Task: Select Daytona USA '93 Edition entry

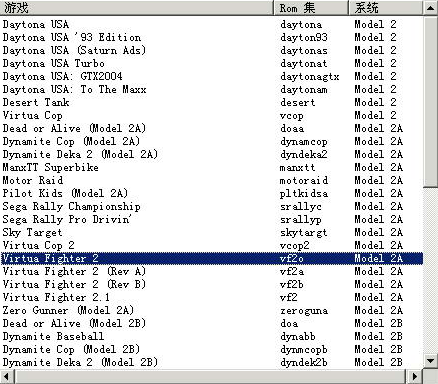Action: [211, 37]
